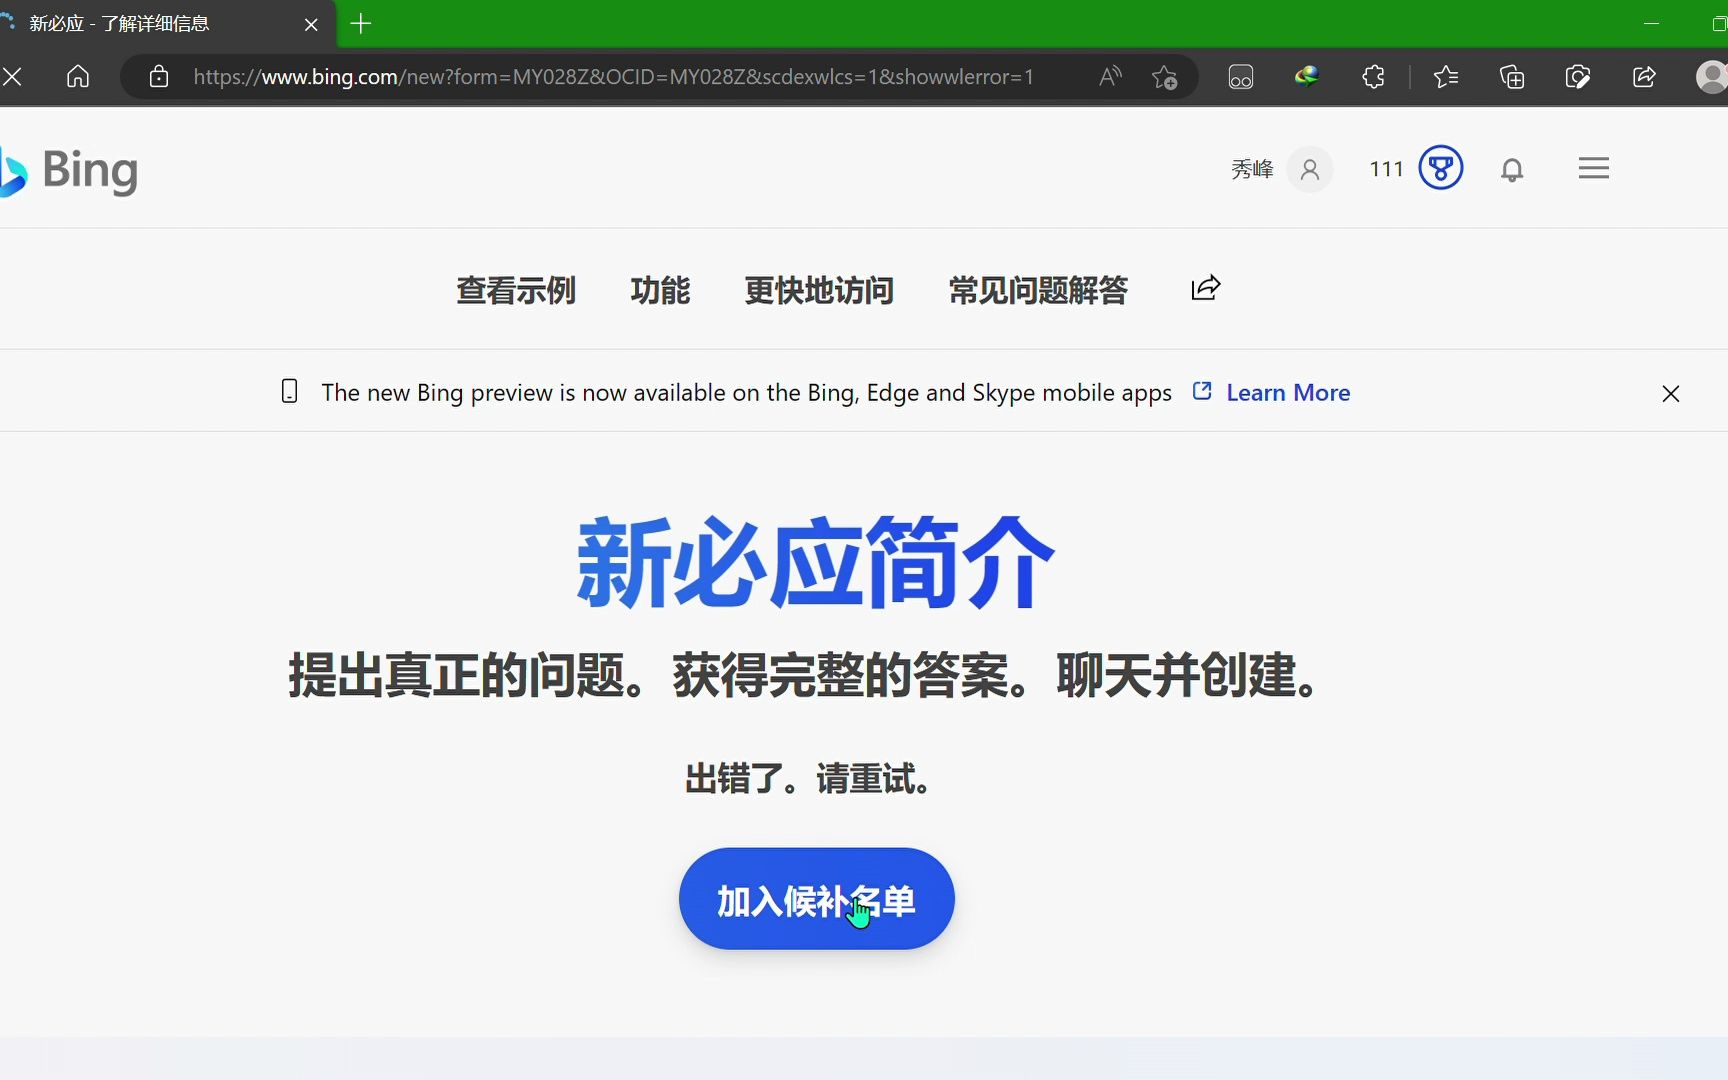The width and height of the screenshot is (1728, 1080).
Task: Click the 出错了。请重试。 message
Action: coord(810,778)
